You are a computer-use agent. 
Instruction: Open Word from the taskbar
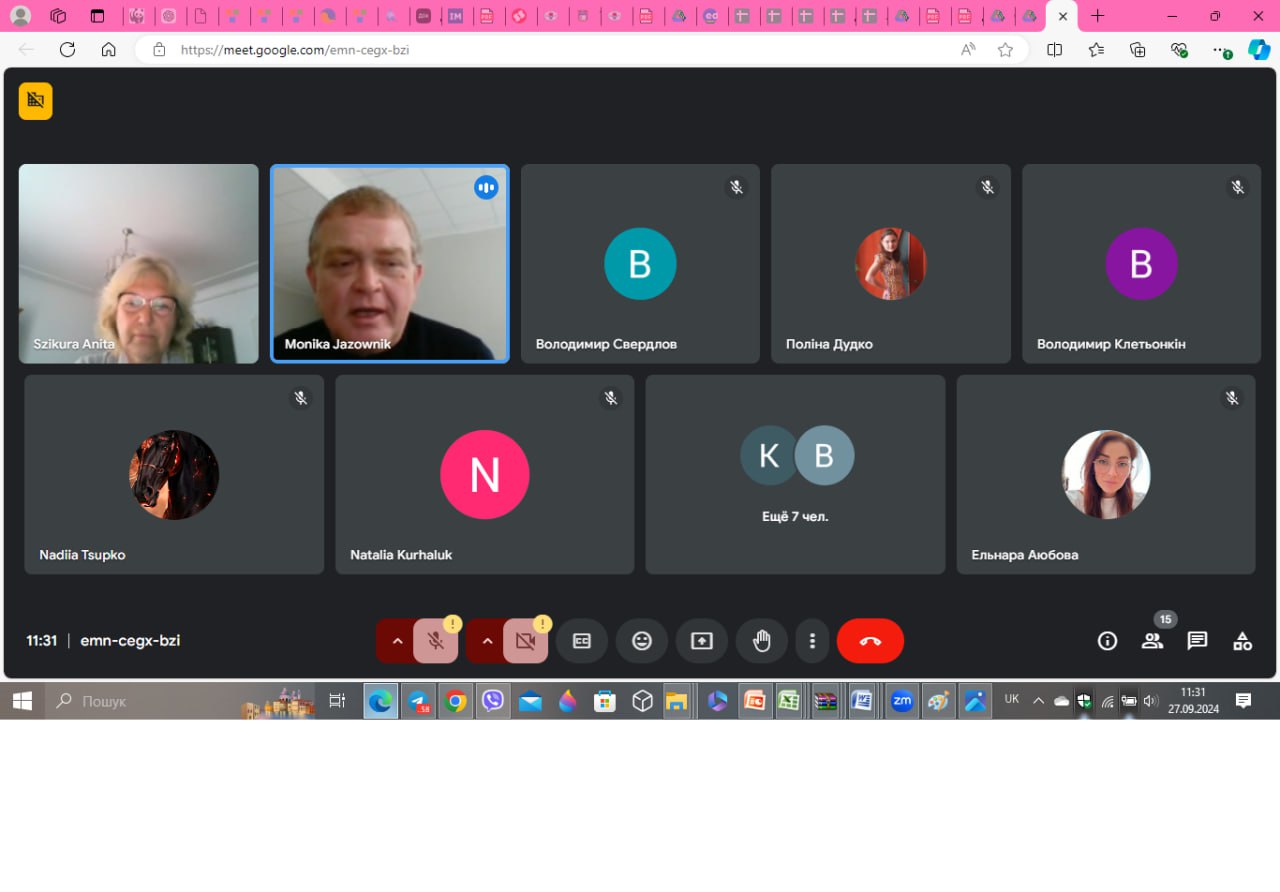861,701
